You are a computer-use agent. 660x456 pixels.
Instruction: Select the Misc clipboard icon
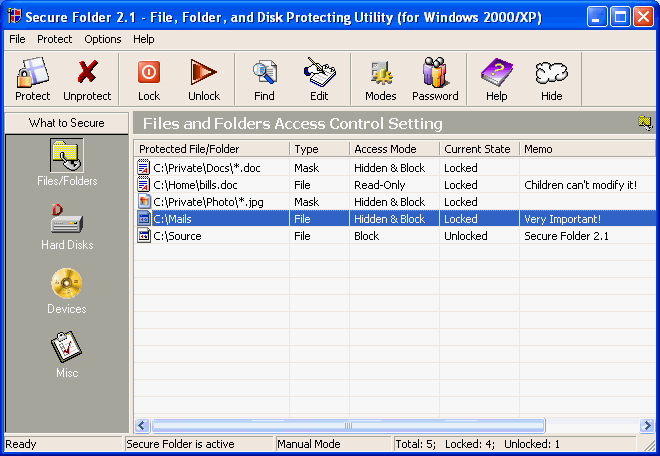[x=66, y=347]
